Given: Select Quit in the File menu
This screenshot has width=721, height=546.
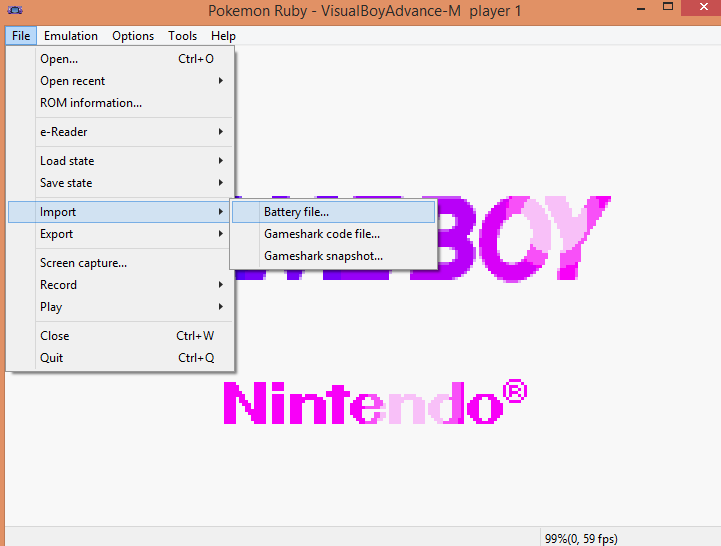Looking at the screenshot, I should [x=120, y=358].
